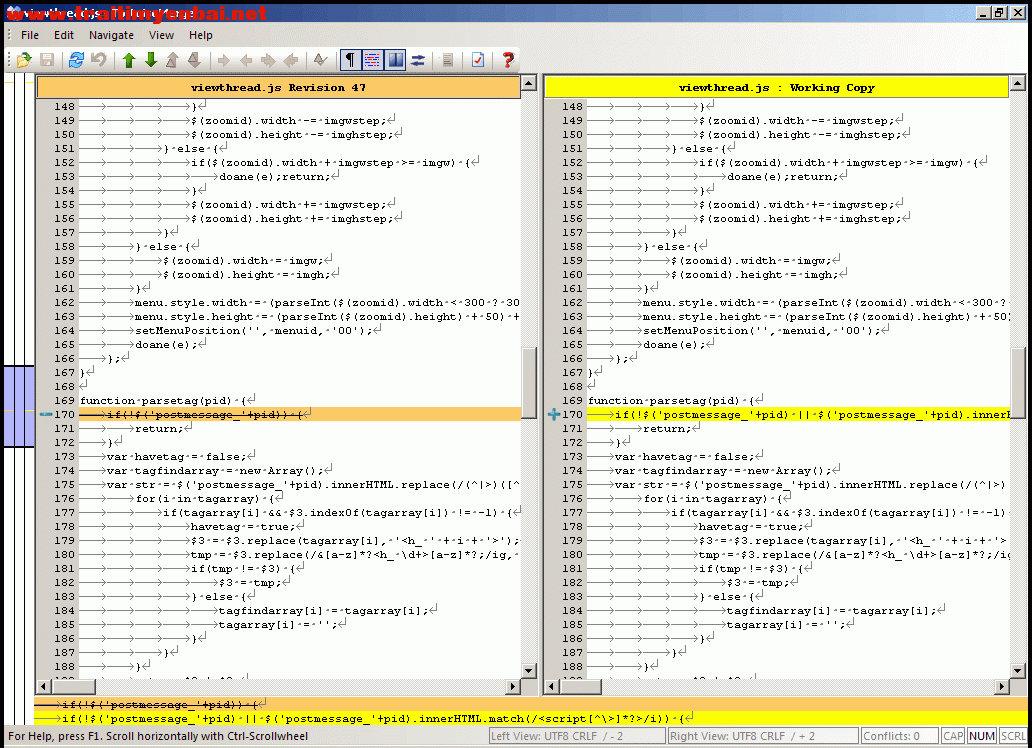Click the right pane scroll up arrow
1032x748 pixels.
click(x=1018, y=83)
